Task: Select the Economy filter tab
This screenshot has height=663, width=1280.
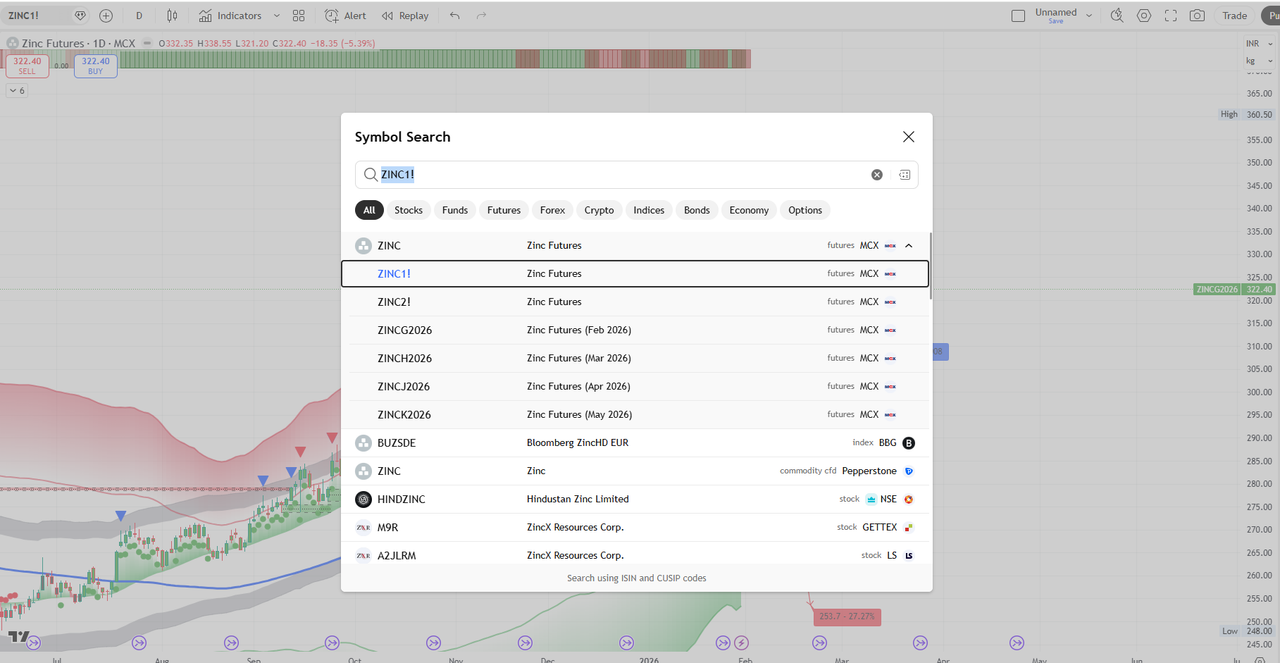Action: point(749,210)
